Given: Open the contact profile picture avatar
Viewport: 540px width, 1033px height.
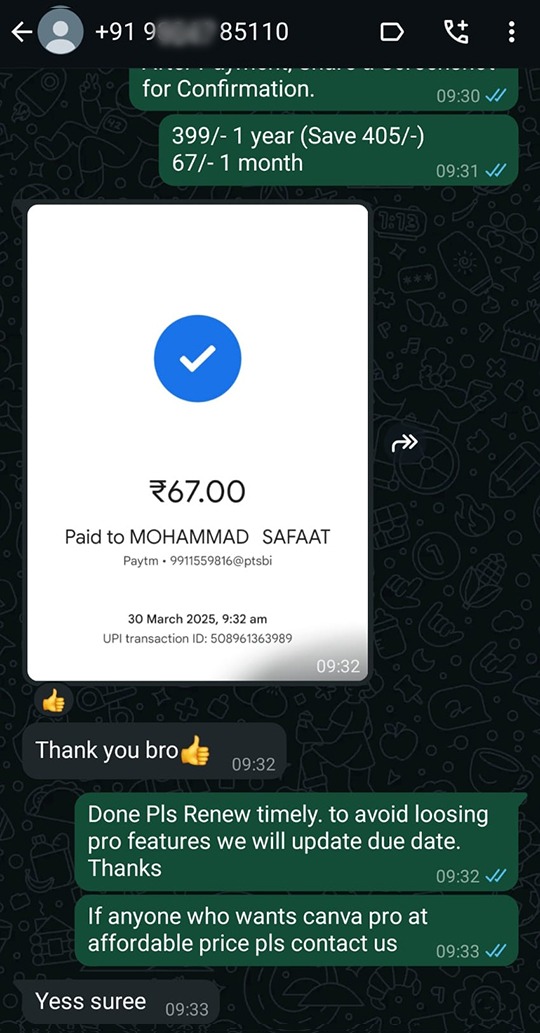Looking at the screenshot, I should click(61, 32).
